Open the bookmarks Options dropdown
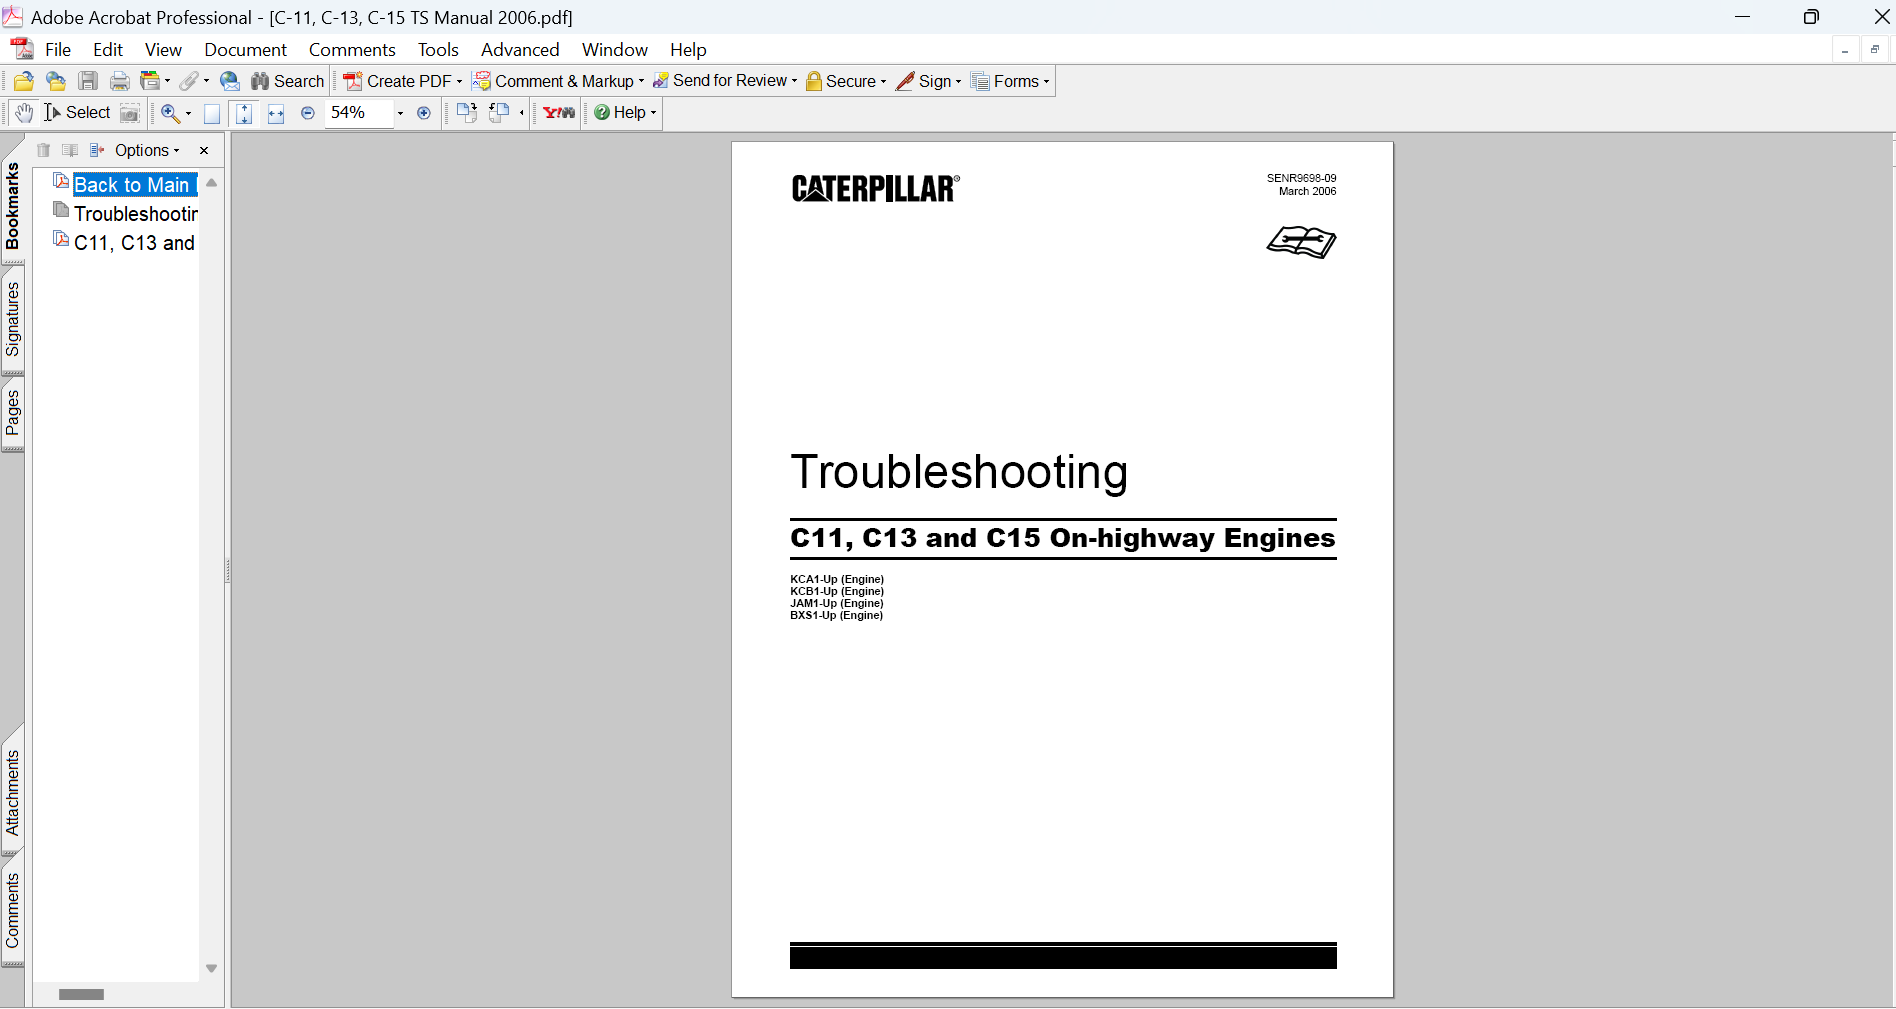 (147, 150)
